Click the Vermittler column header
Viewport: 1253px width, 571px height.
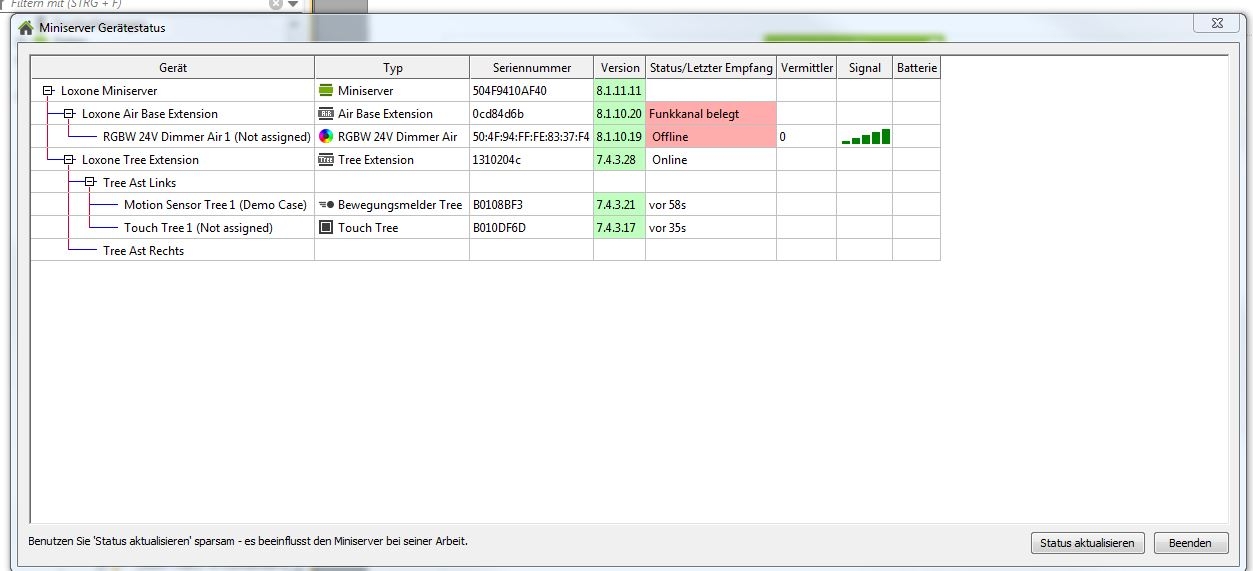[x=807, y=68]
